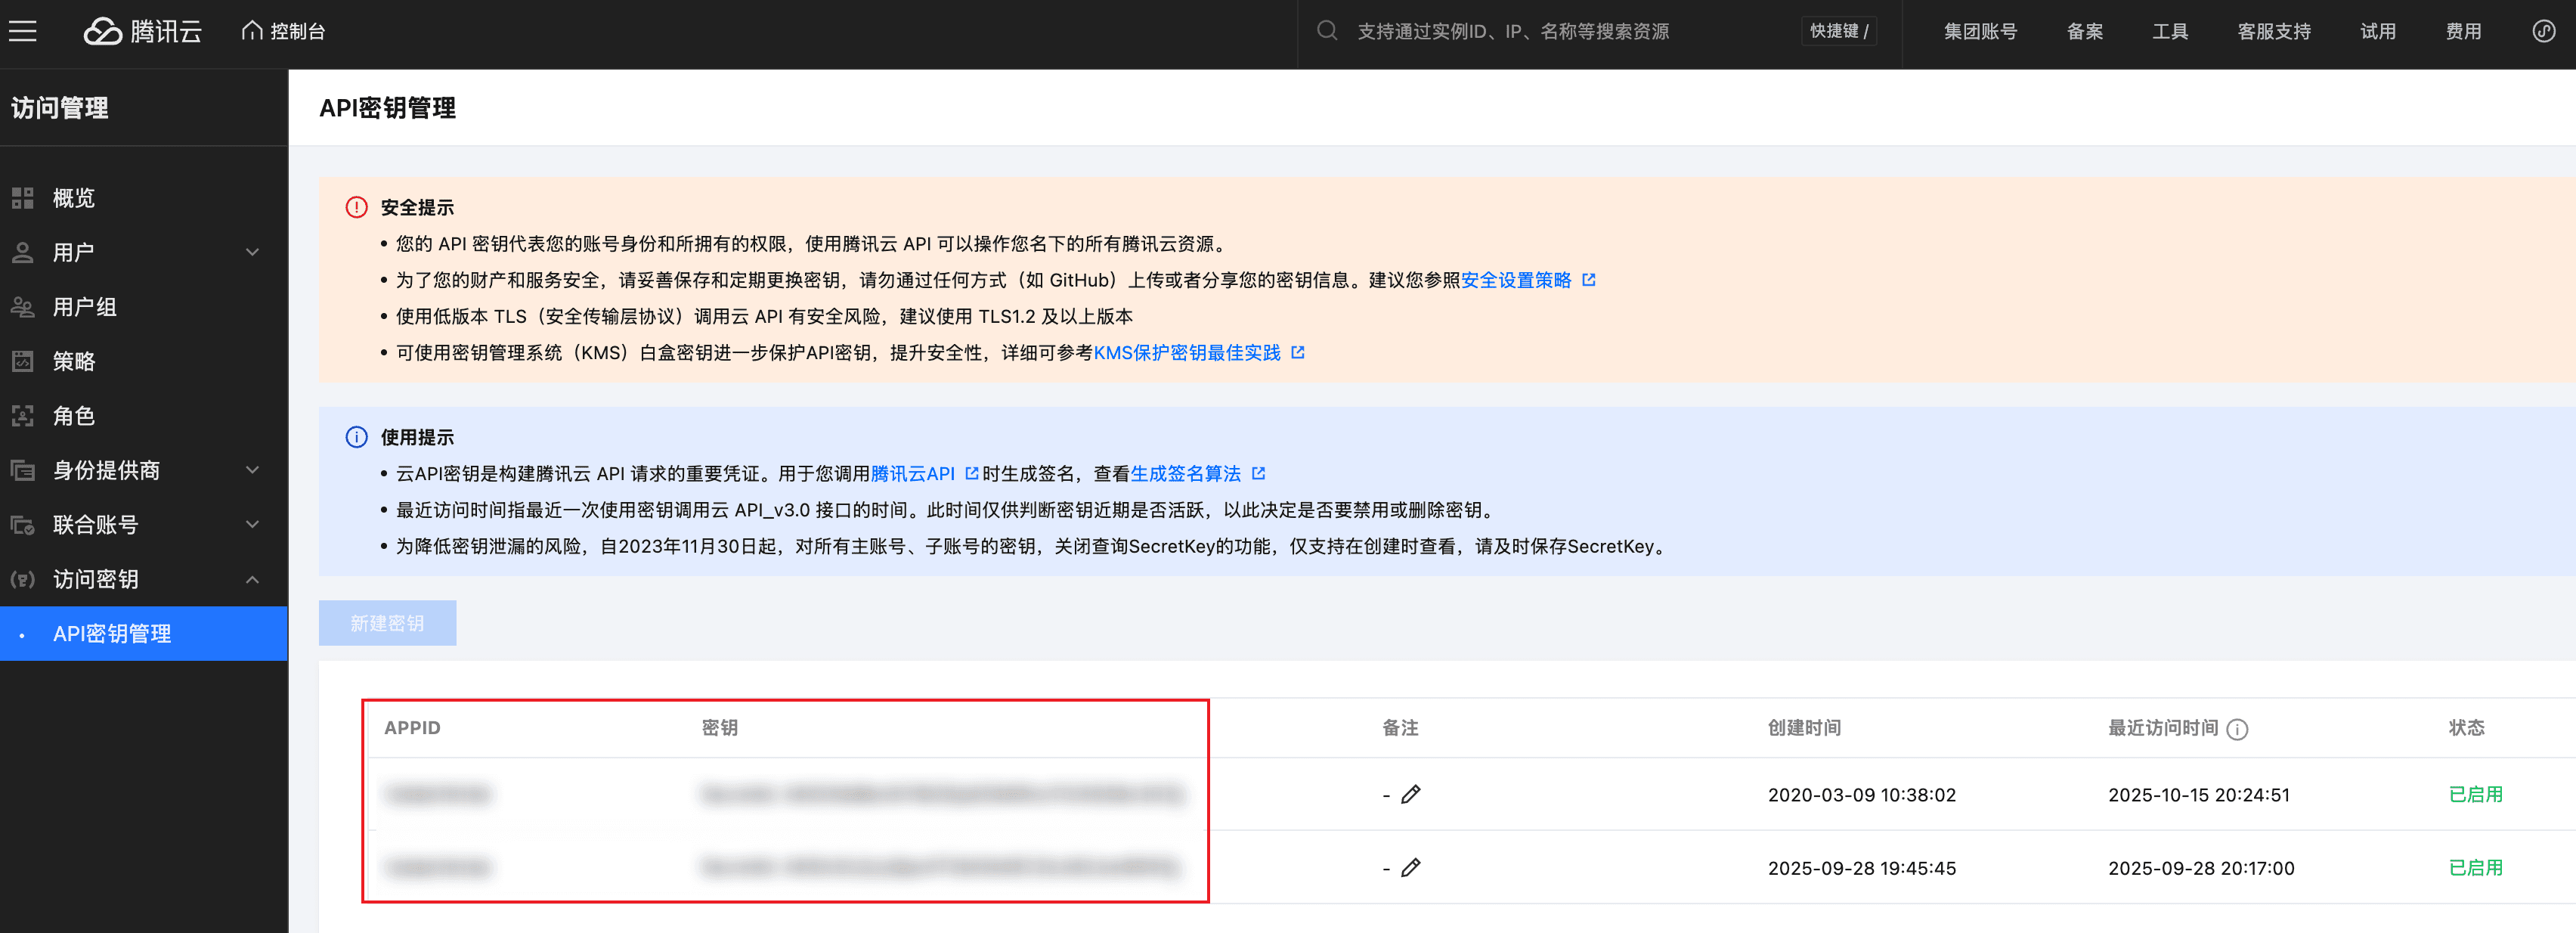Click the search magnifier icon
2576x933 pixels.
1327,31
